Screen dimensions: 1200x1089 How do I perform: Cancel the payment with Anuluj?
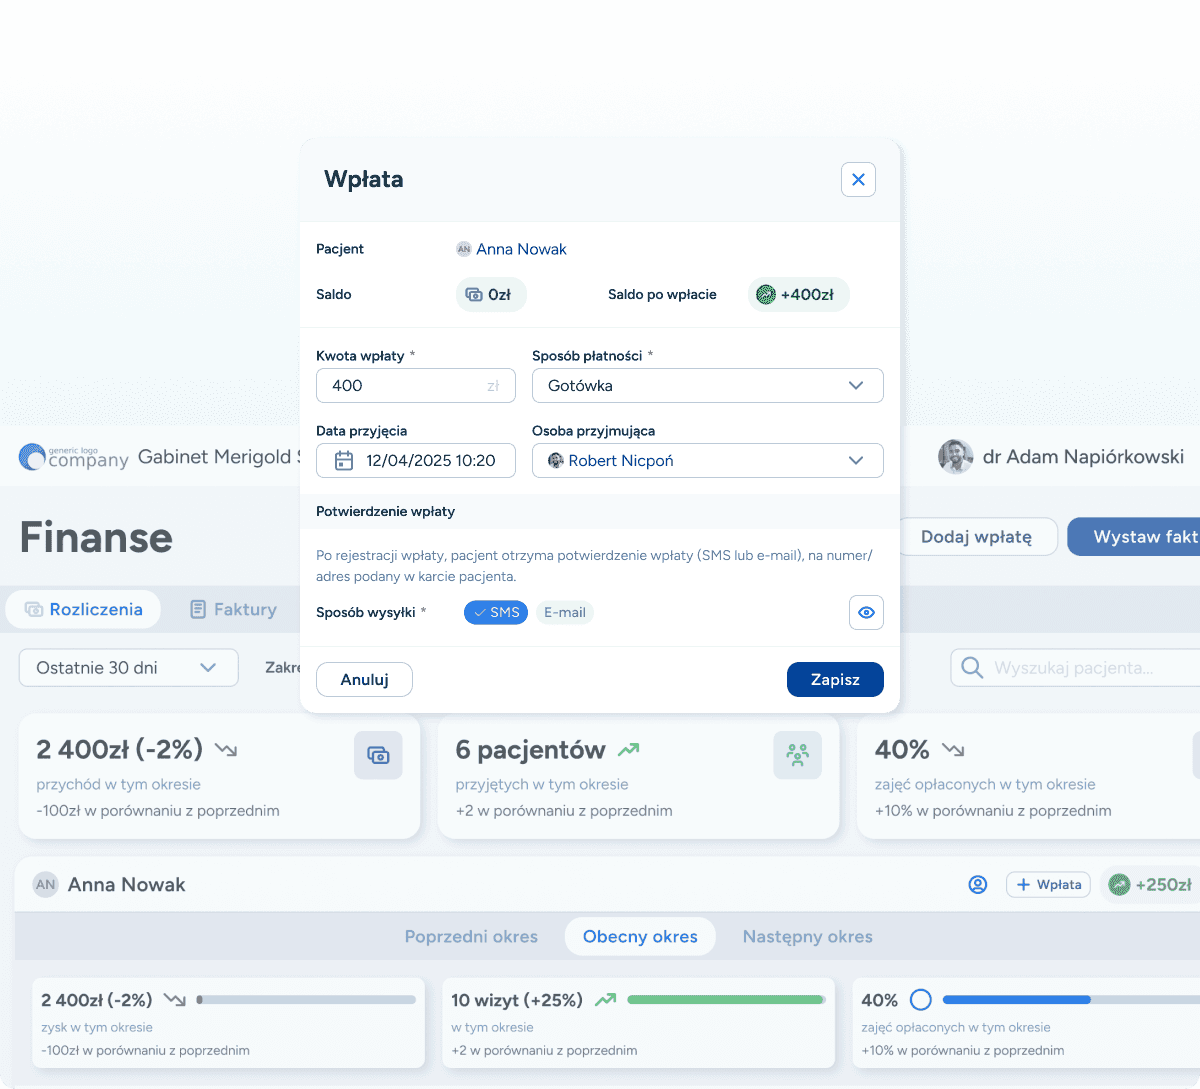click(x=364, y=680)
